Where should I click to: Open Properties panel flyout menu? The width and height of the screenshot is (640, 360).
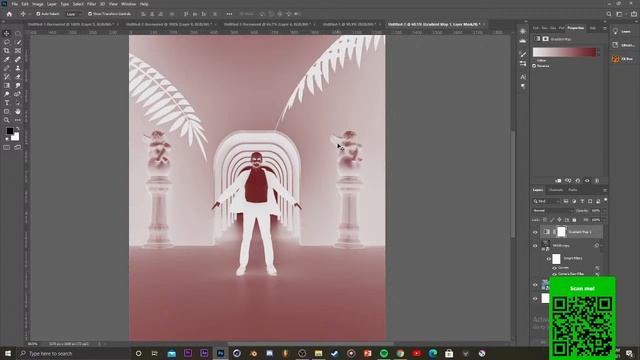pos(604,28)
